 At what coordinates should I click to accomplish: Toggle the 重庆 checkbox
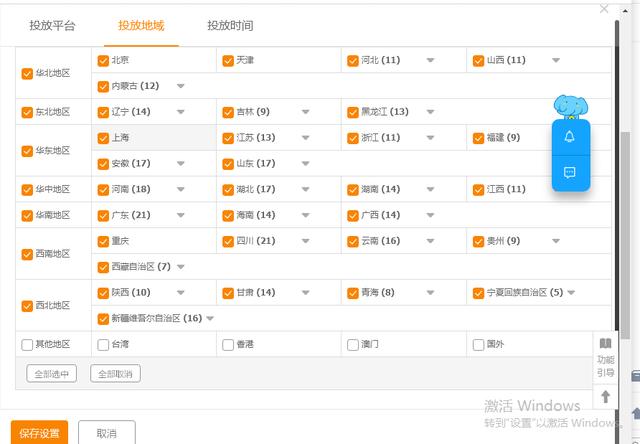click(103, 241)
